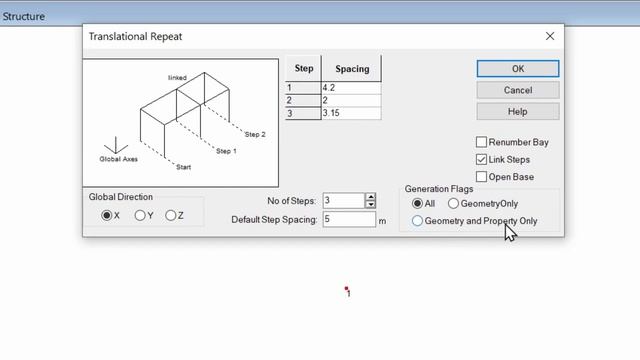Click the Spacing column header
This screenshot has height=360, width=640.
[352, 69]
